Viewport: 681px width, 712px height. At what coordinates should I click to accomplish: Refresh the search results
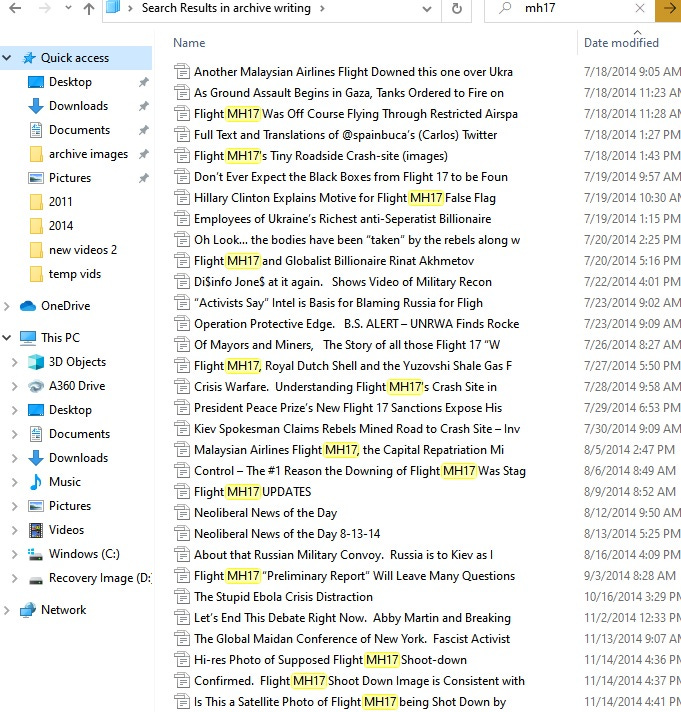tap(457, 9)
